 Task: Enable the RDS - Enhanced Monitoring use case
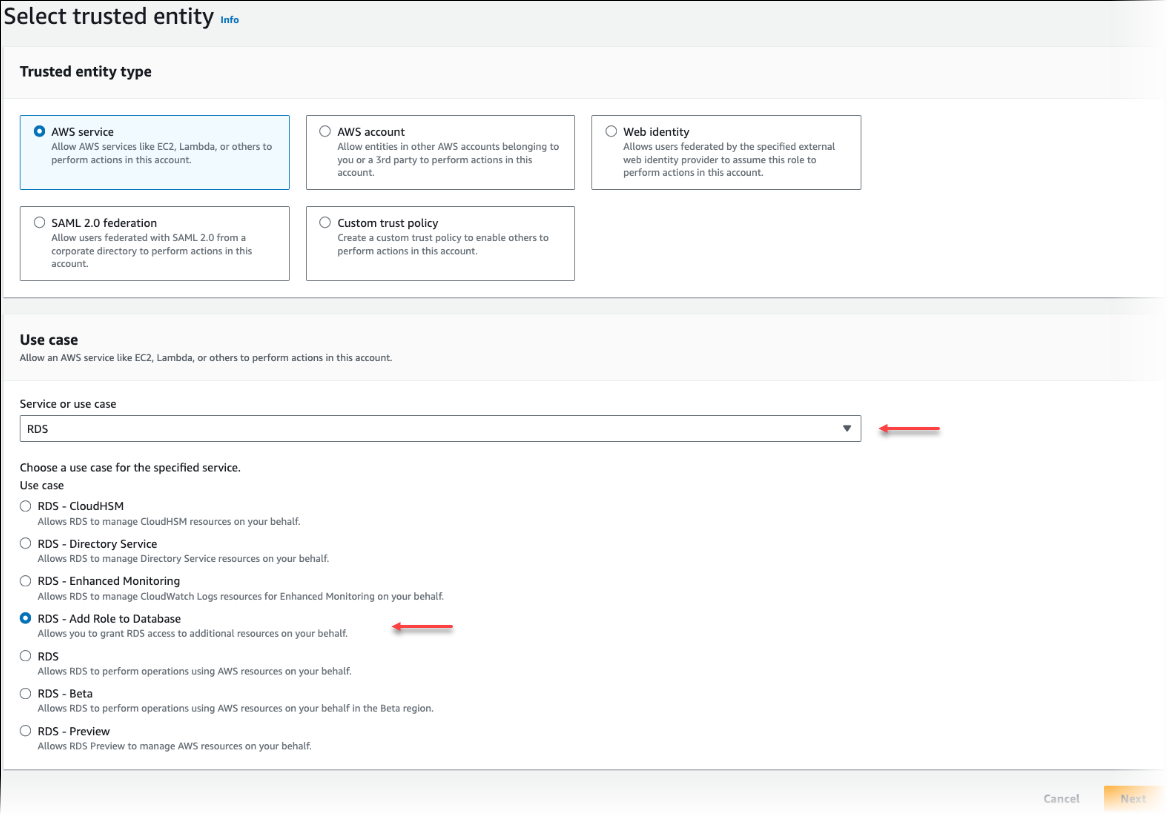(x=25, y=580)
